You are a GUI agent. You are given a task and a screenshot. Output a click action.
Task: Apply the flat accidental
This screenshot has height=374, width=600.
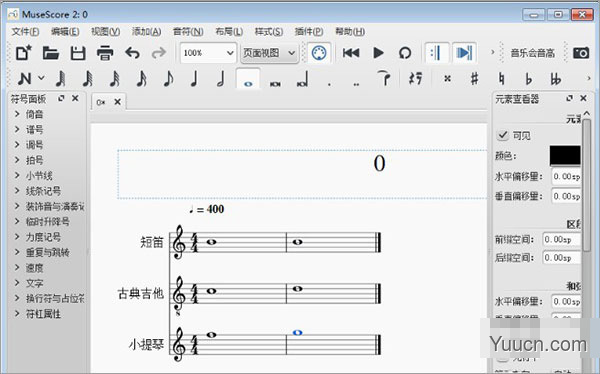528,79
